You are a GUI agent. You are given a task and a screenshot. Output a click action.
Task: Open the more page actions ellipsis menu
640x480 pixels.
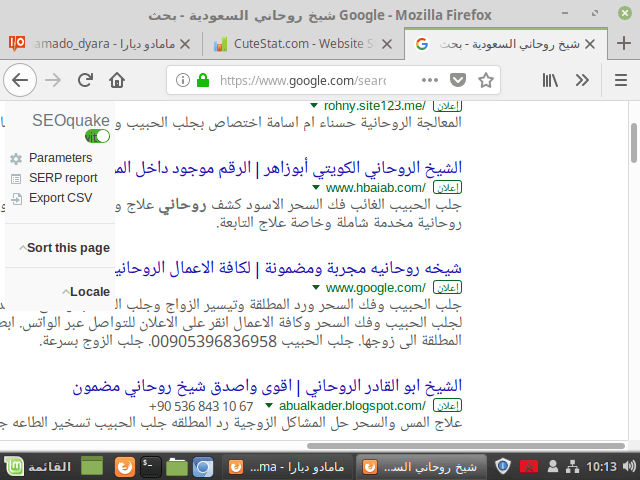point(428,80)
